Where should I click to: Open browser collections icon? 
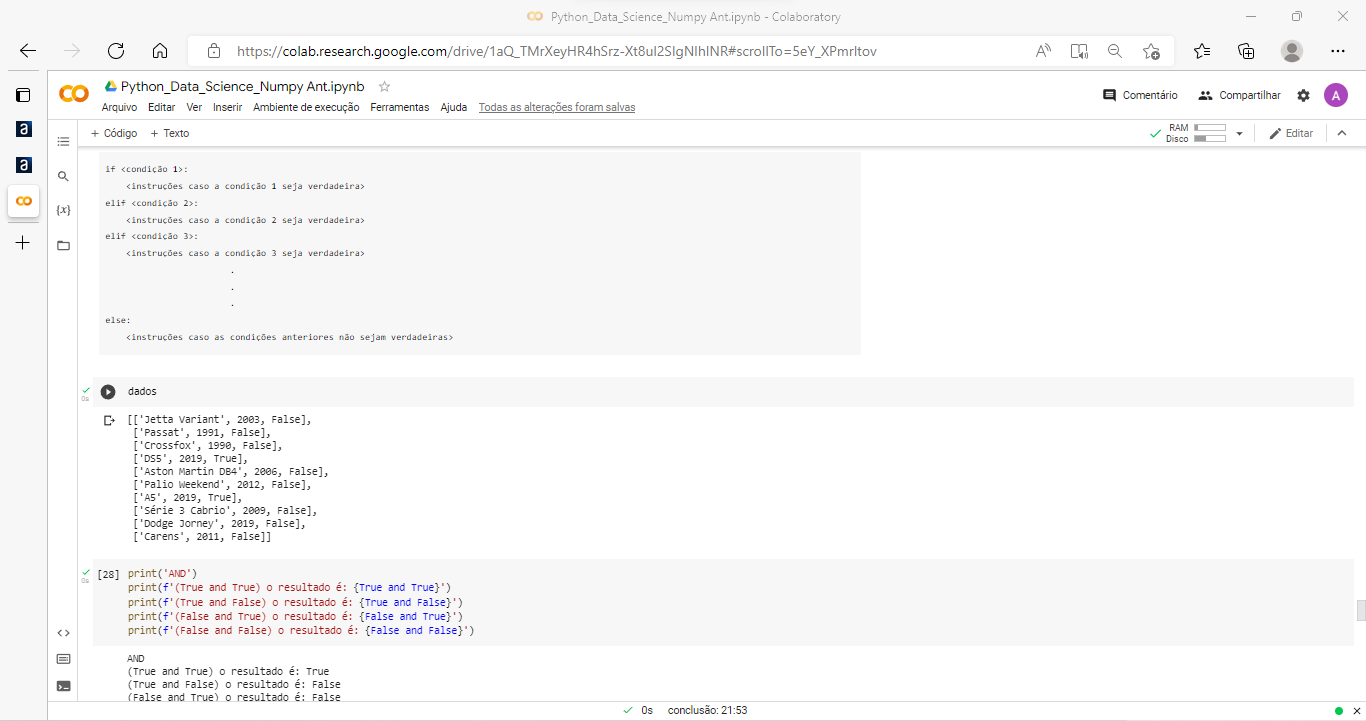1246,51
